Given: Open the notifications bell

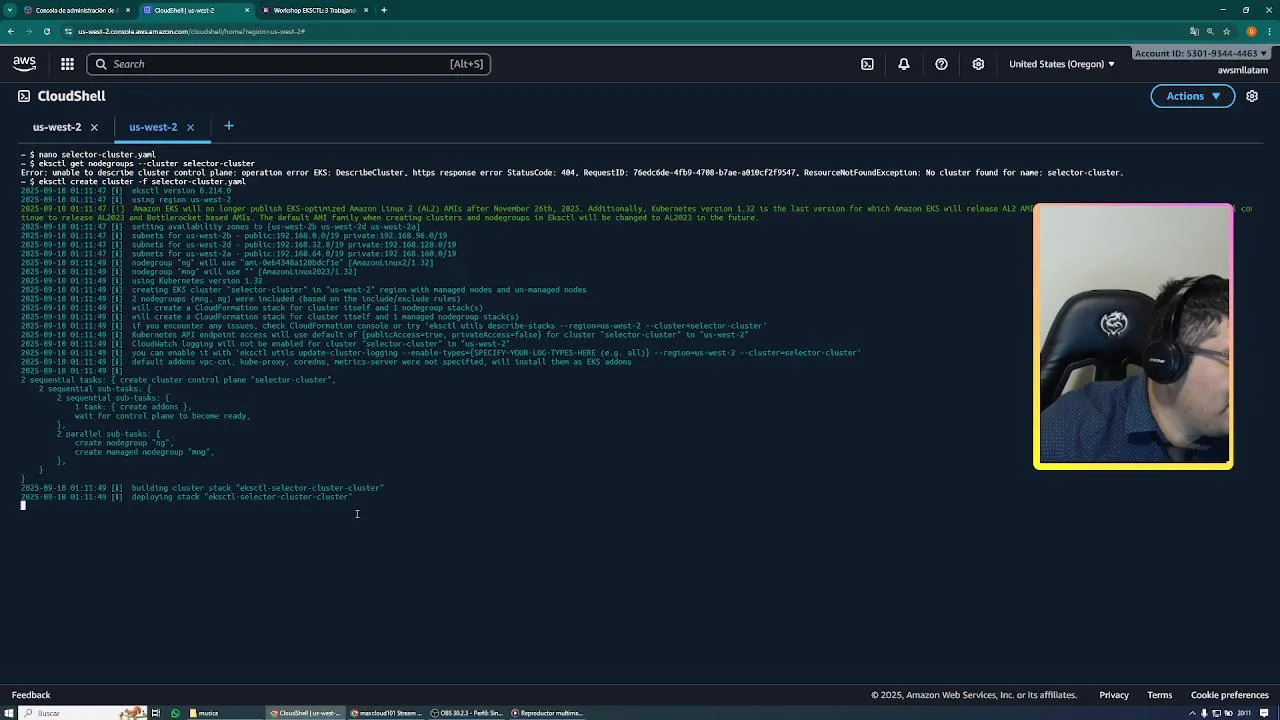Looking at the screenshot, I should coord(904,64).
